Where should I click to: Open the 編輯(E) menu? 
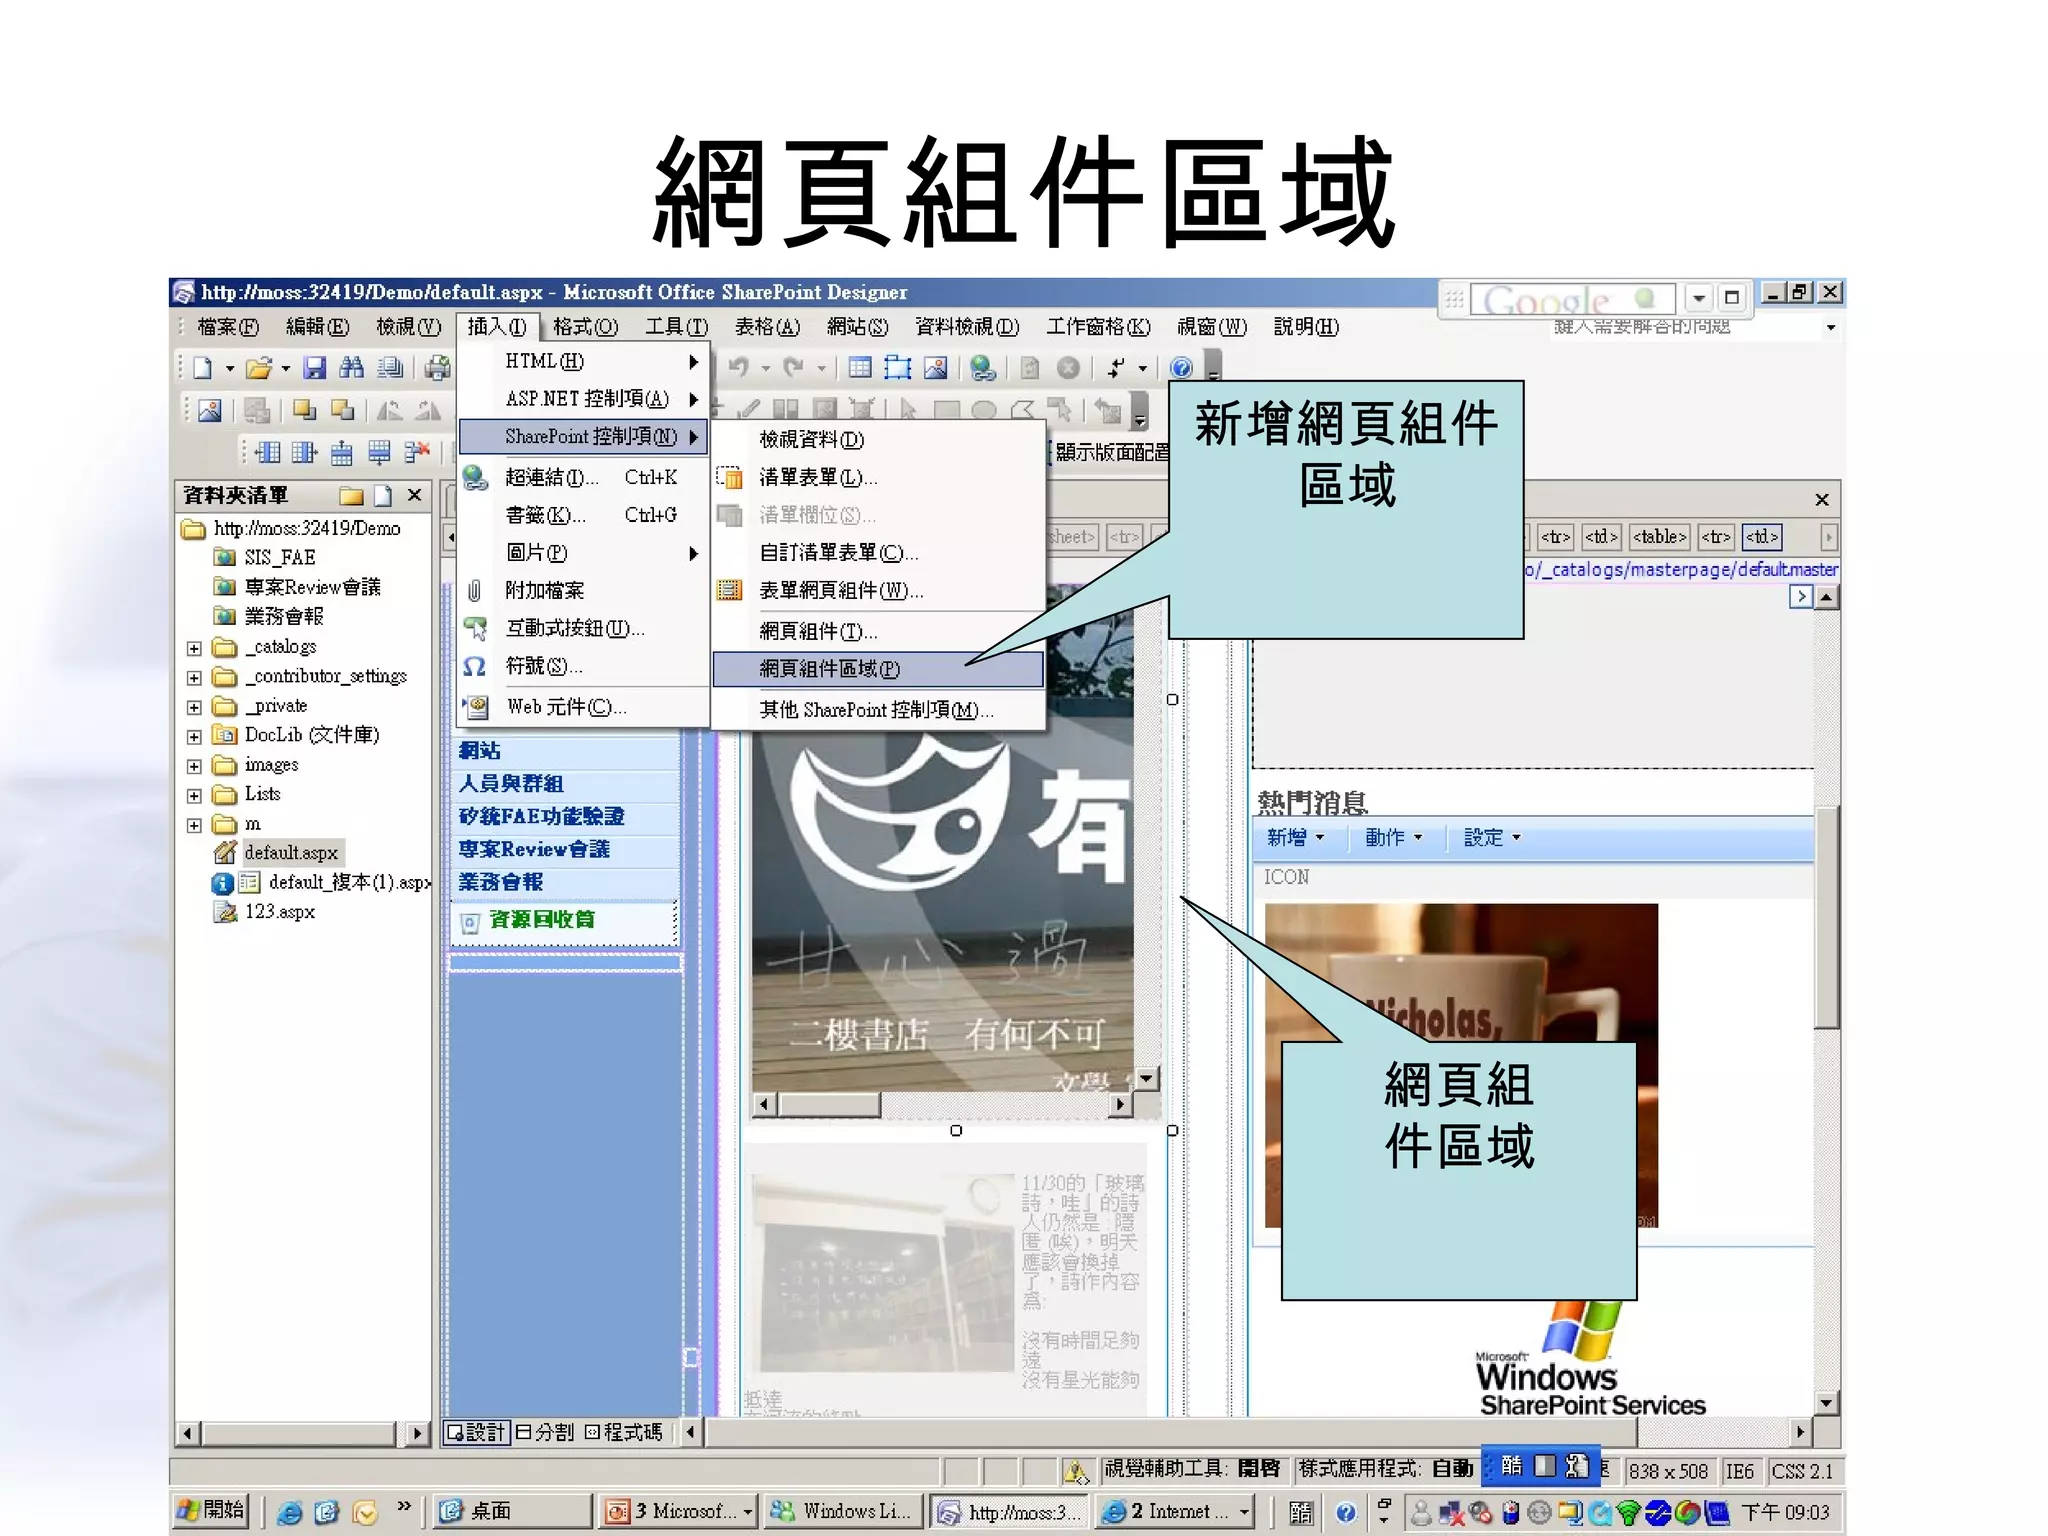(x=317, y=327)
